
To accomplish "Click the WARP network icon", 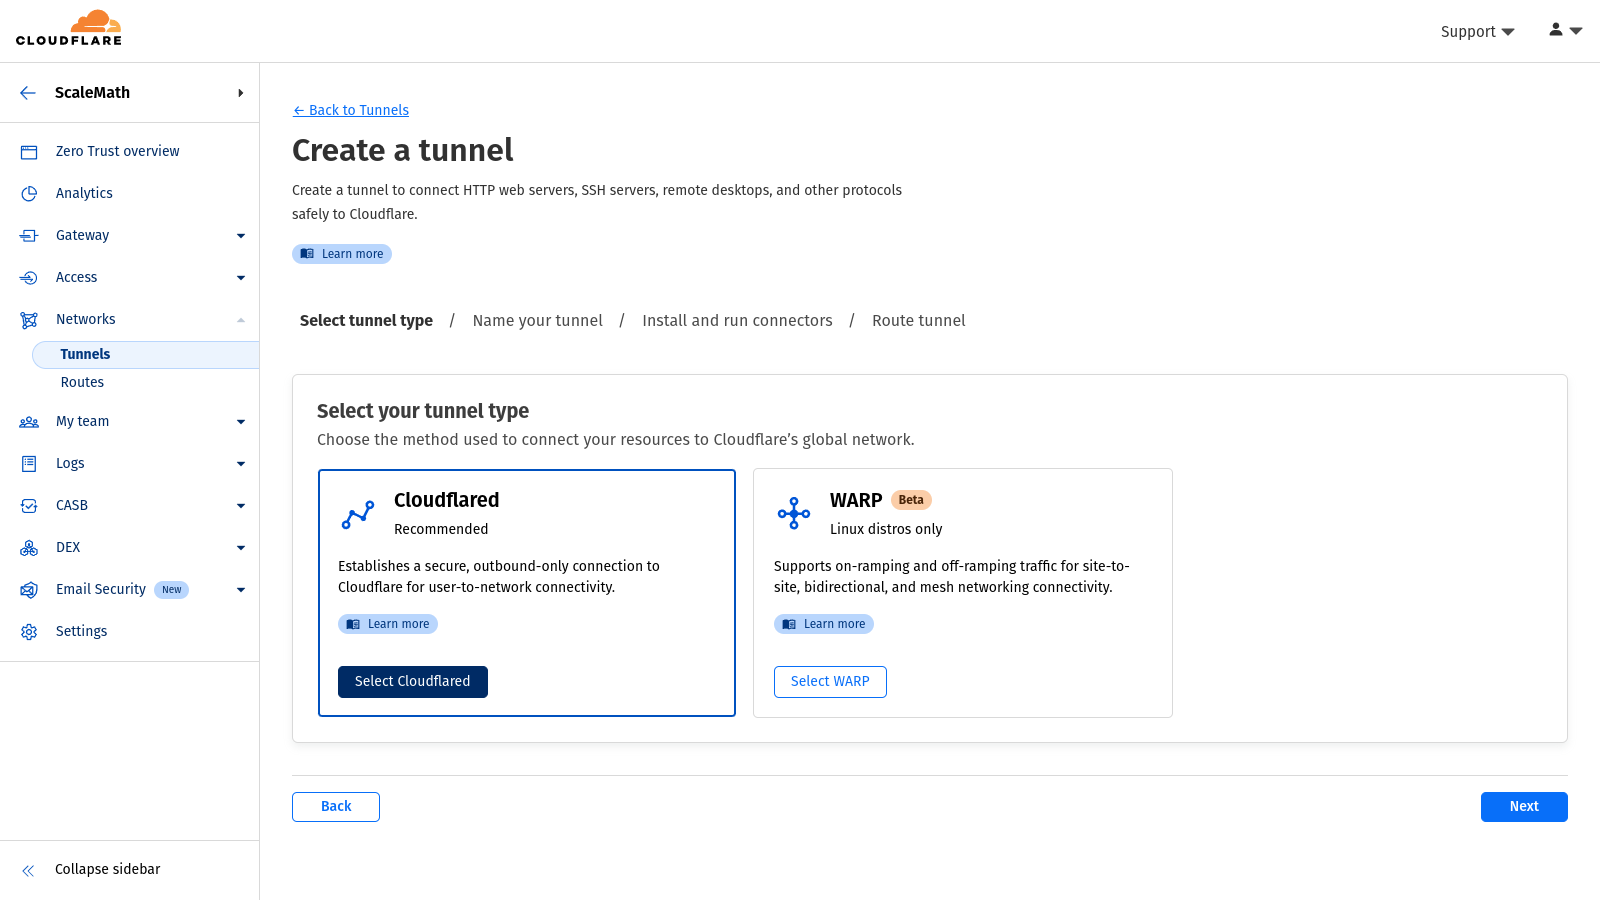I will pyautogui.click(x=794, y=513).
